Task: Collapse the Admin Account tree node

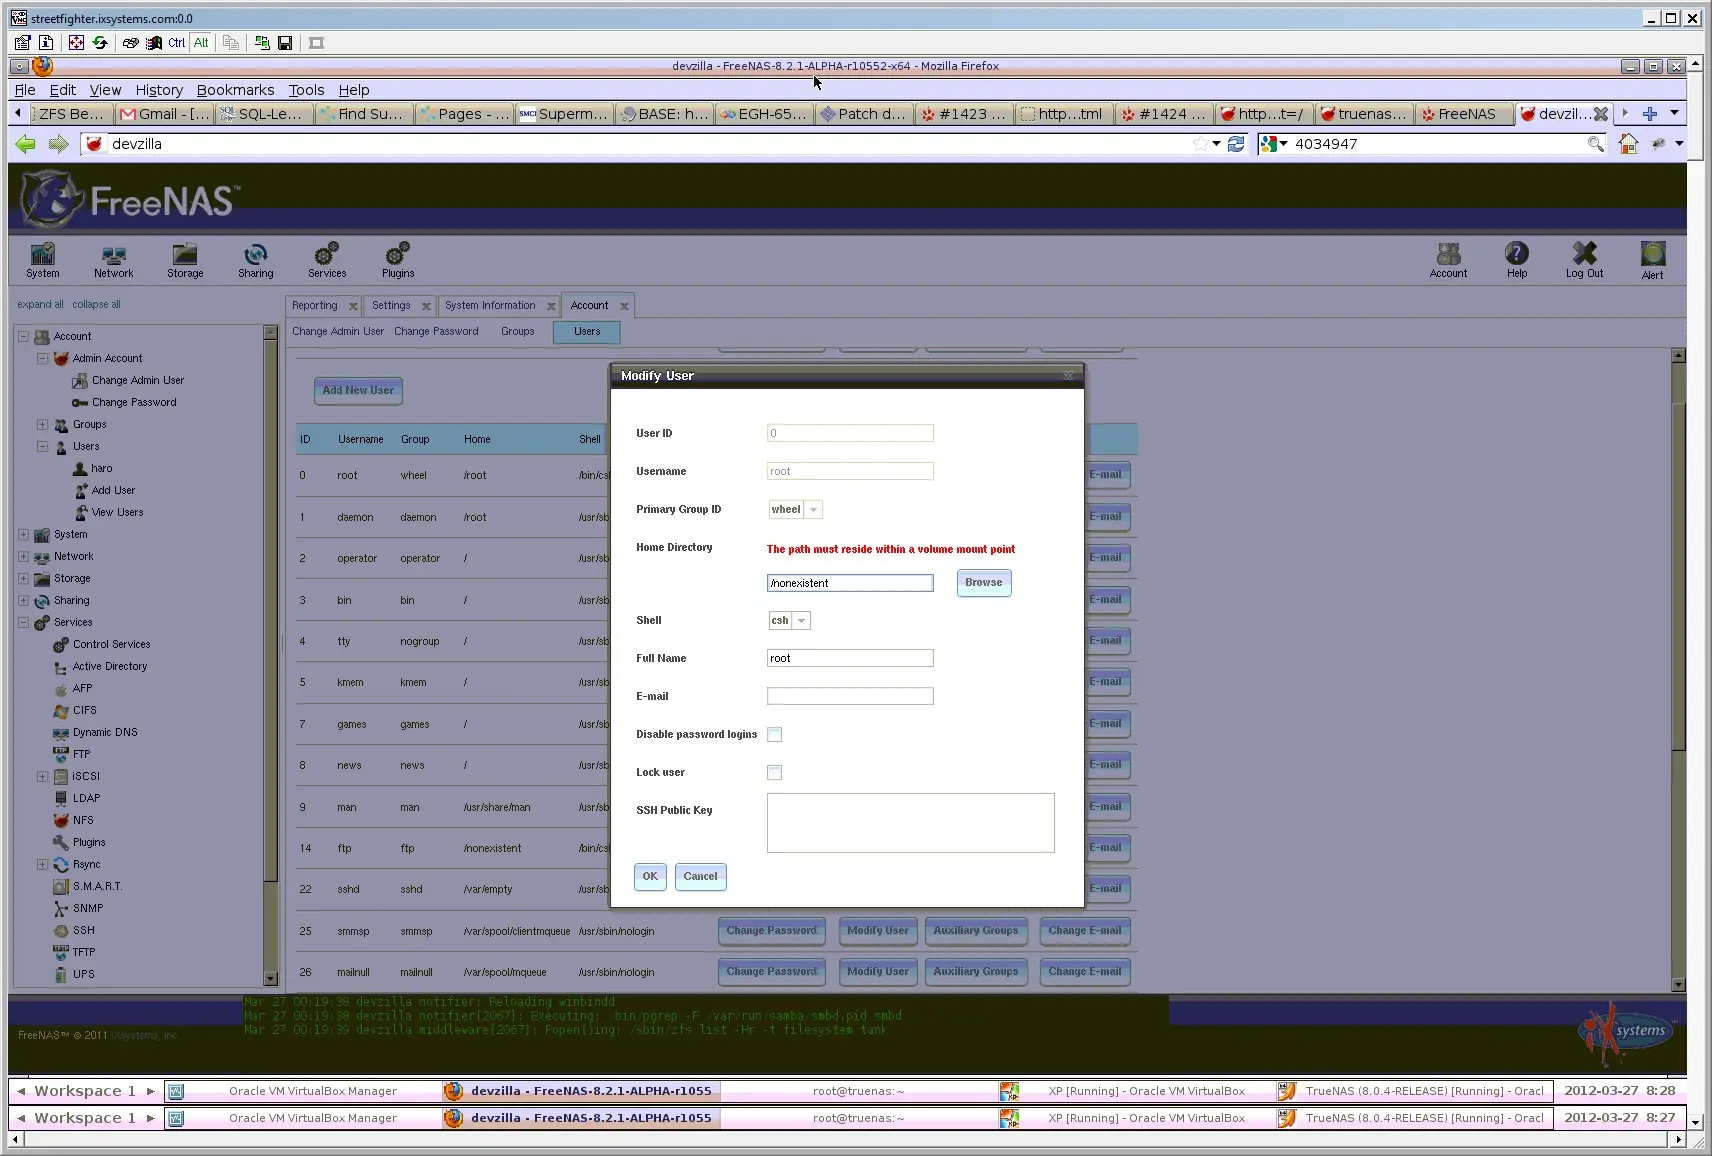Action: [x=42, y=358]
